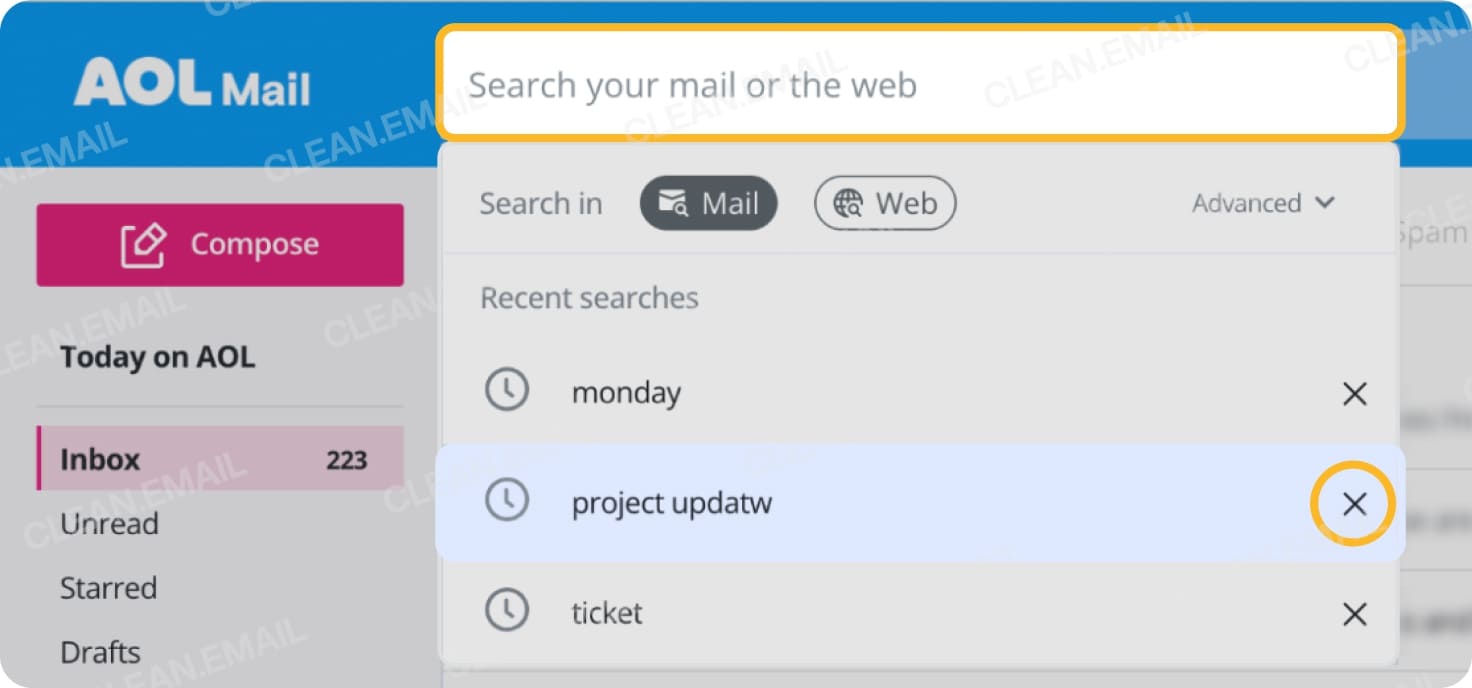Clear the ticket recent search

[1354, 614]
